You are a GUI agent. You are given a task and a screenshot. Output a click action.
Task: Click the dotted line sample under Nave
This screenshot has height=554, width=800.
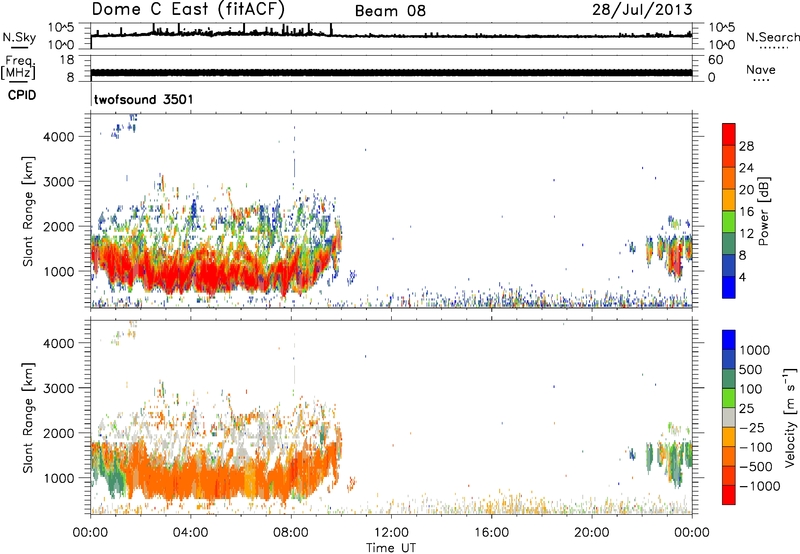click(761, 80)
